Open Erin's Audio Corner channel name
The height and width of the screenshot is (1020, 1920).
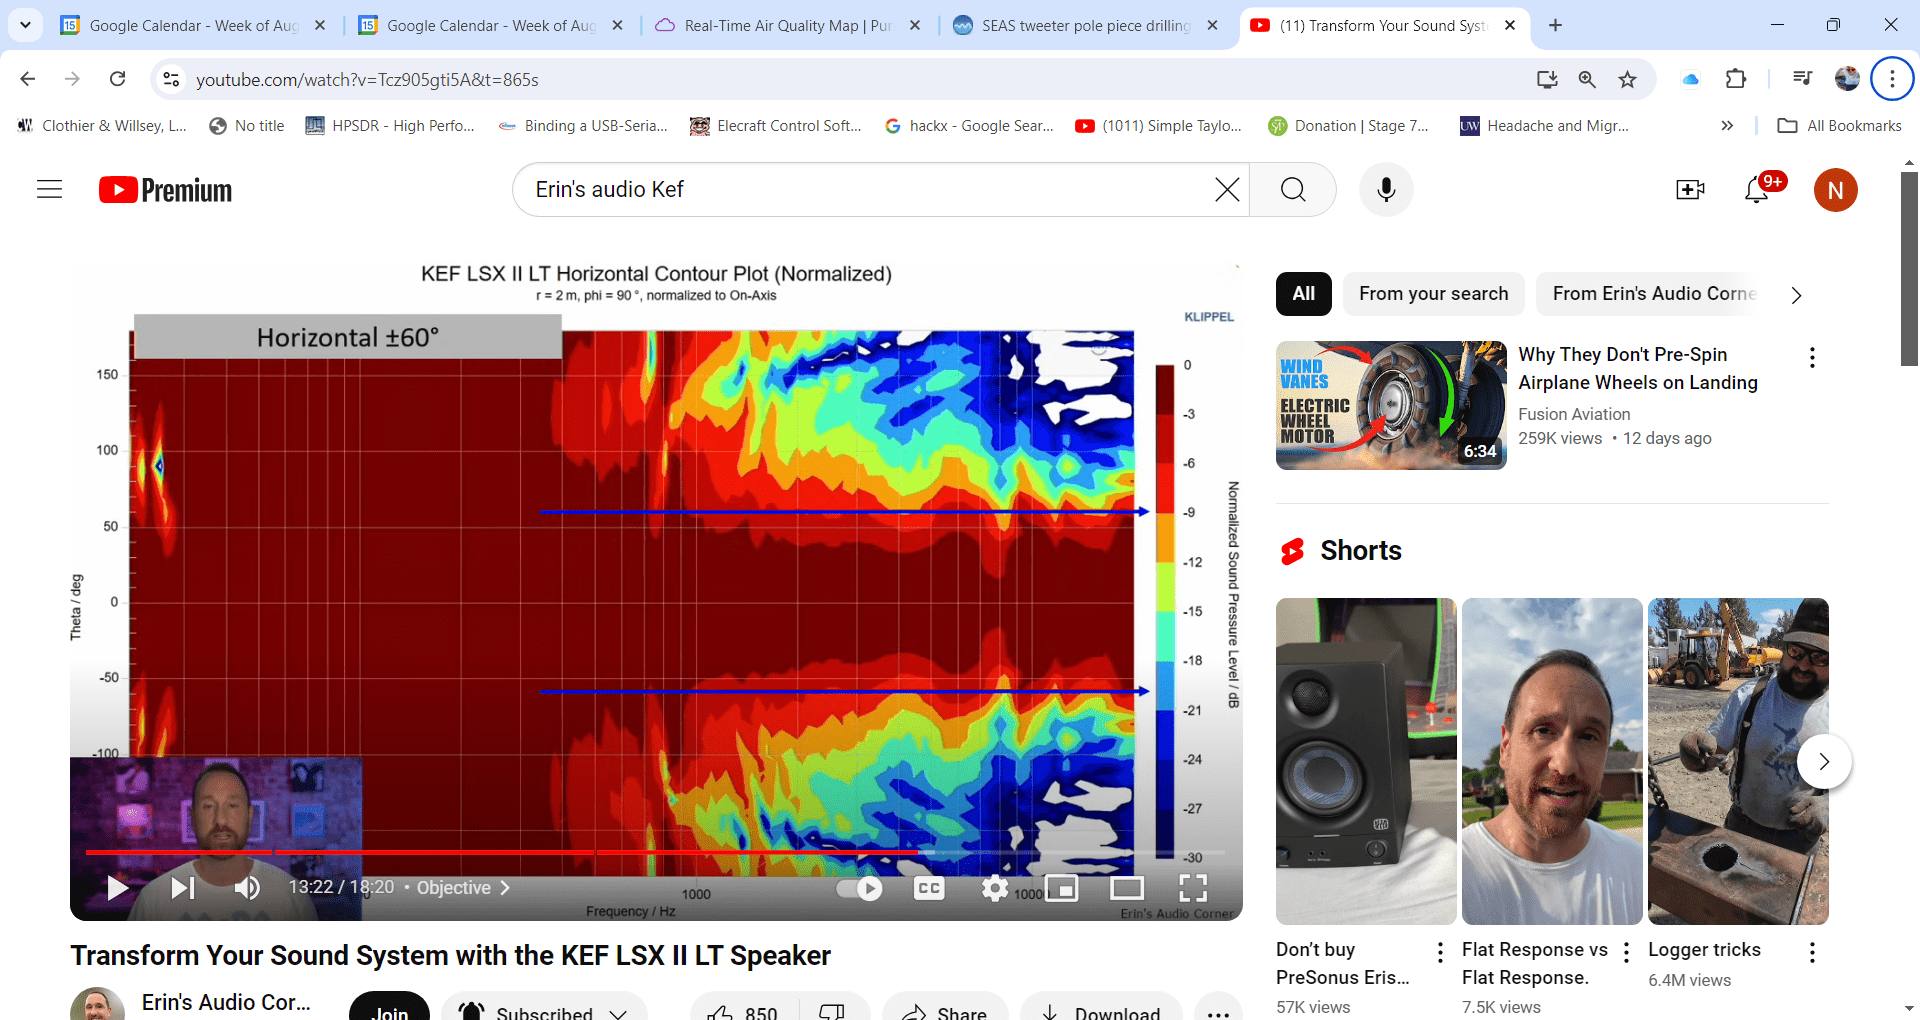[x=226, y=1001]
